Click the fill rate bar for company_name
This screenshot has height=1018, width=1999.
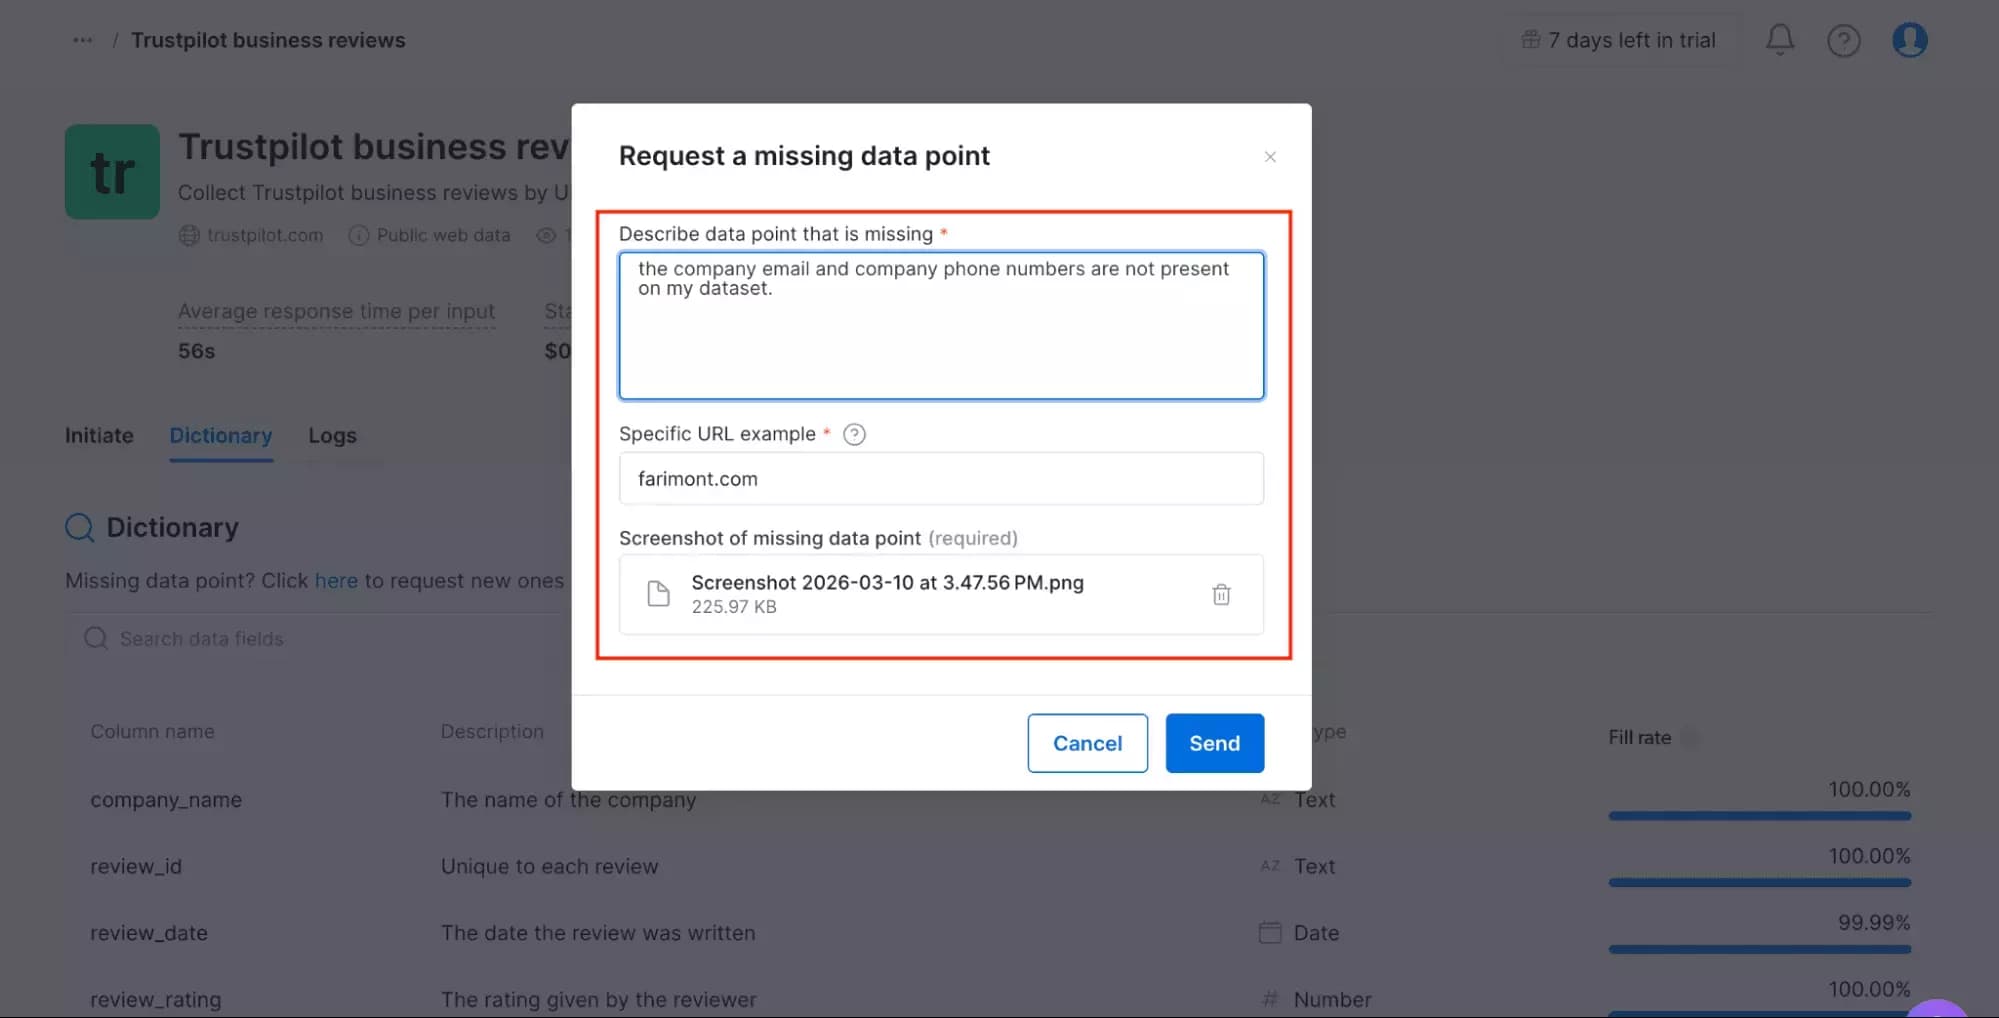(x=1759, y=815)
